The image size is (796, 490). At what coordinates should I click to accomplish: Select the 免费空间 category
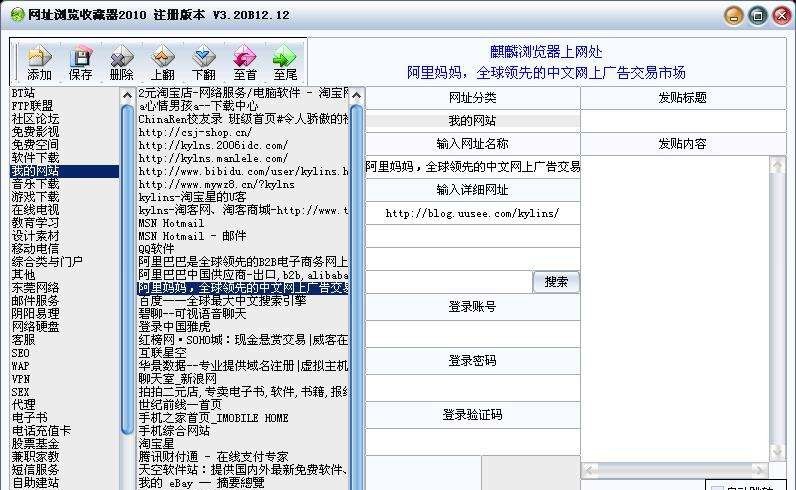pyautogui.click(x=35, y=145)
